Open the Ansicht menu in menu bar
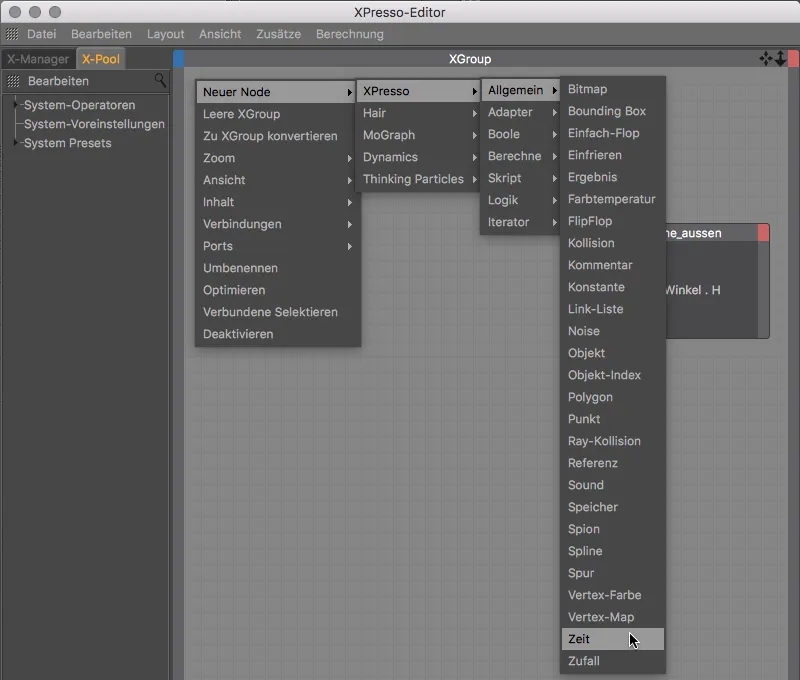The height and width of the screenshot is (680, 800). (x=220, y=34)
